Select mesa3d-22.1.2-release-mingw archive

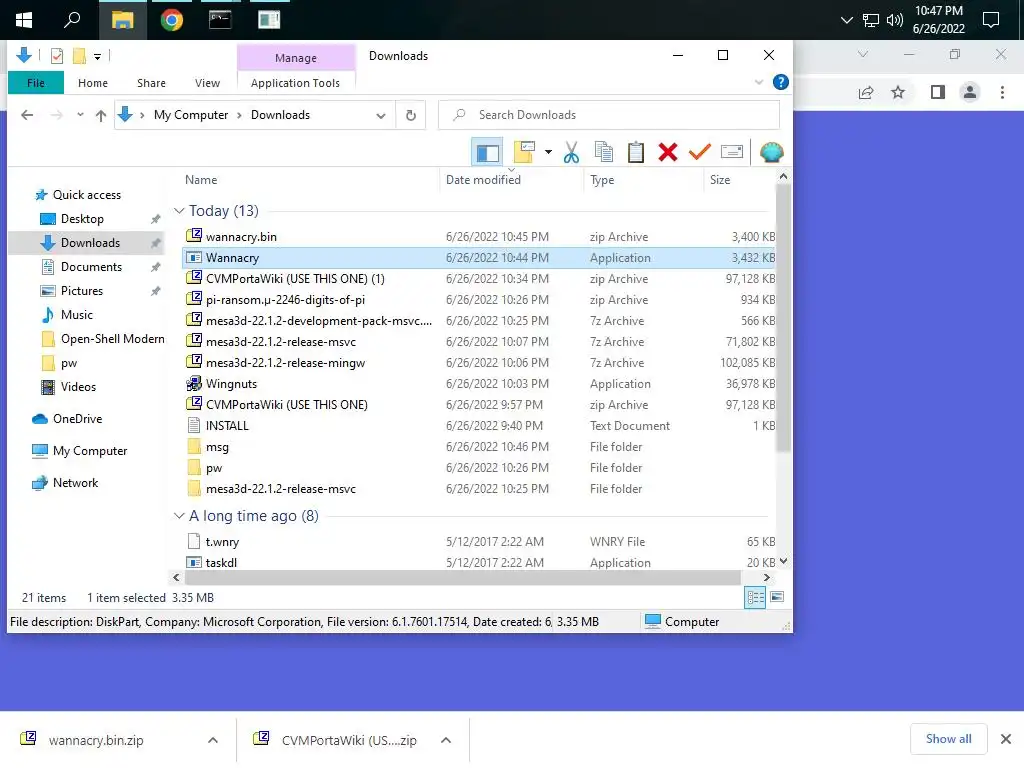click(x=479, y=362)
